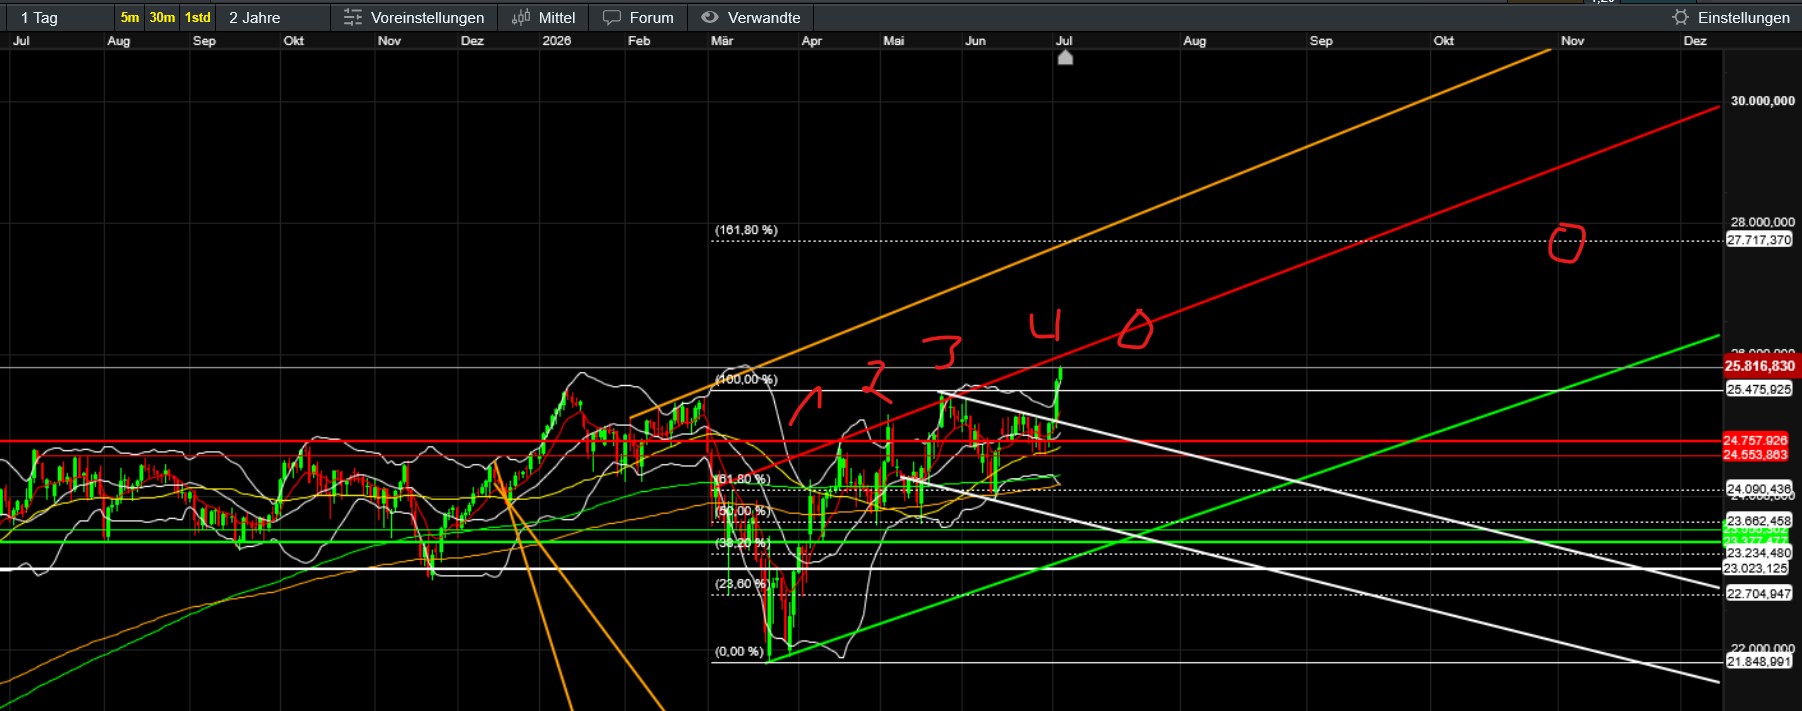This screenshot has width=1802, height=711.
Task: Select the 22.704,947 price label
Action: [x=1759, y=594]
